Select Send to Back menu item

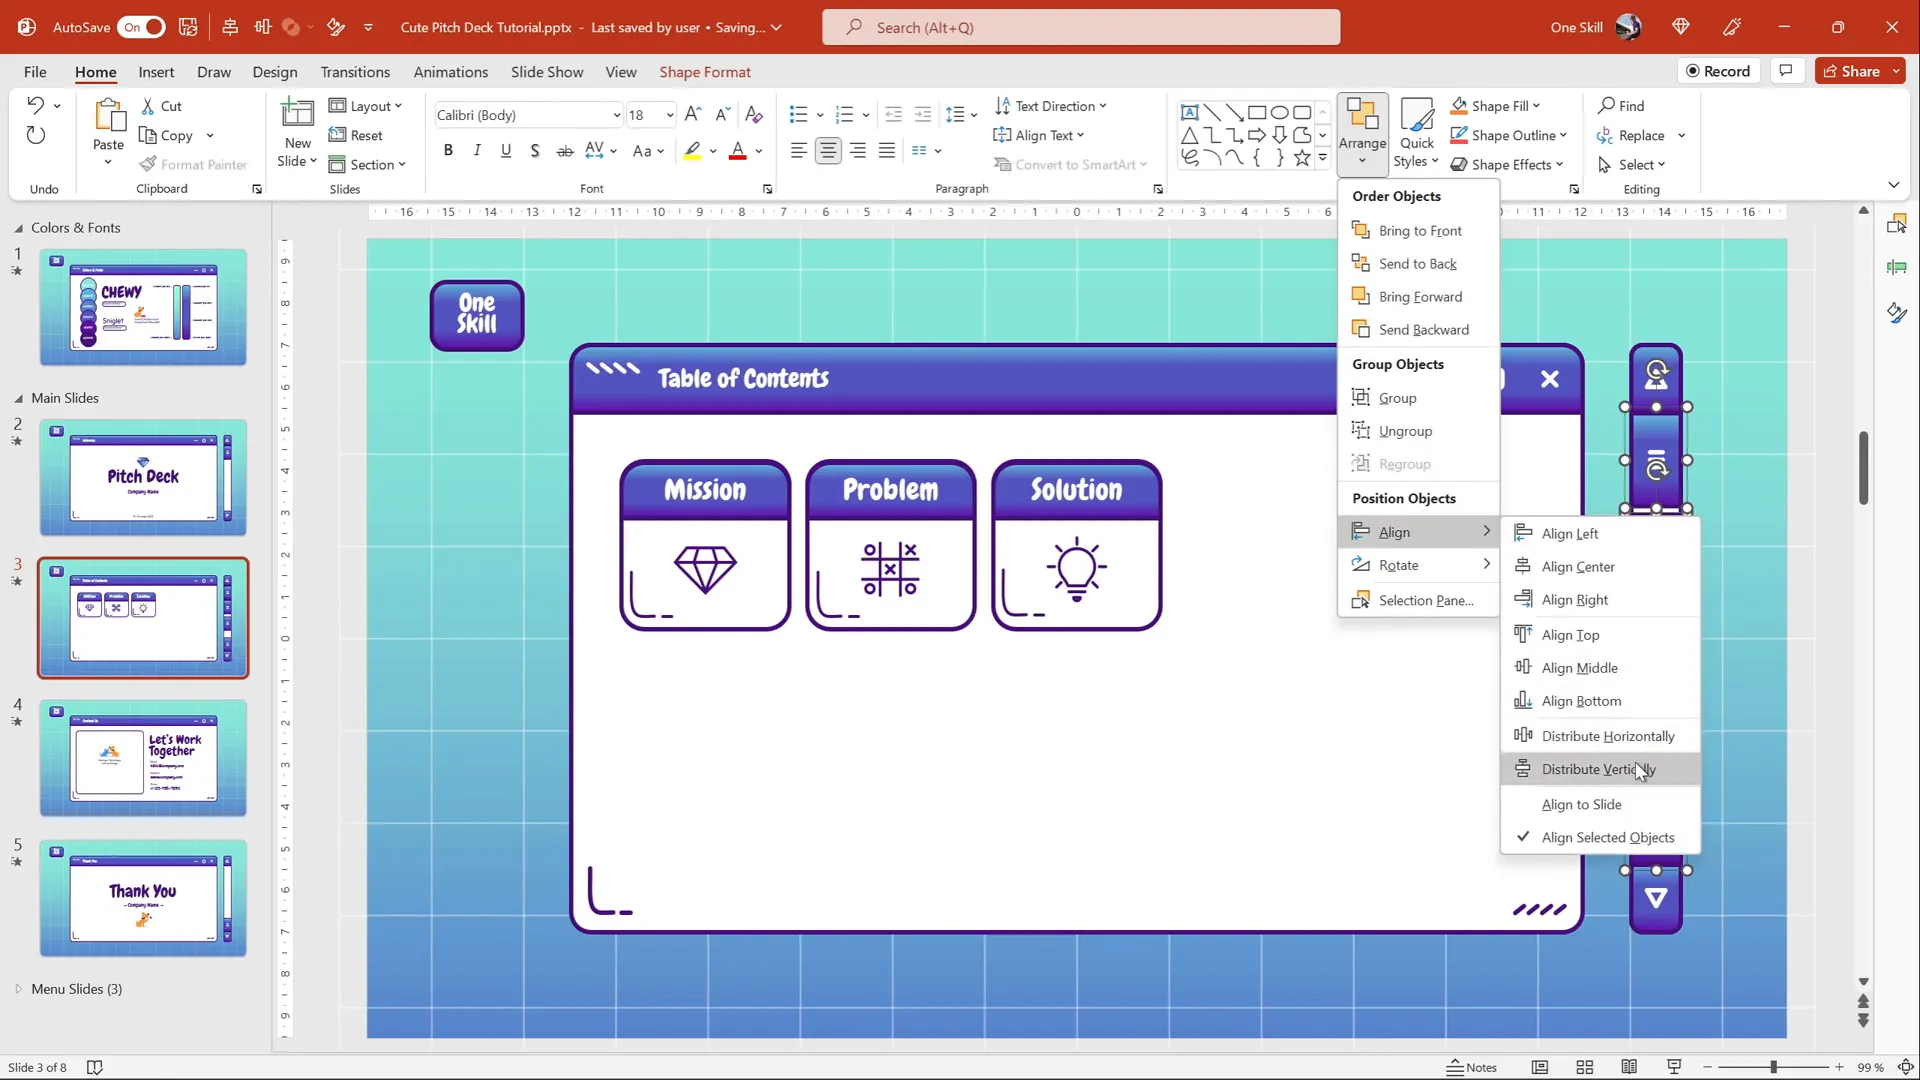point(1418,264)
